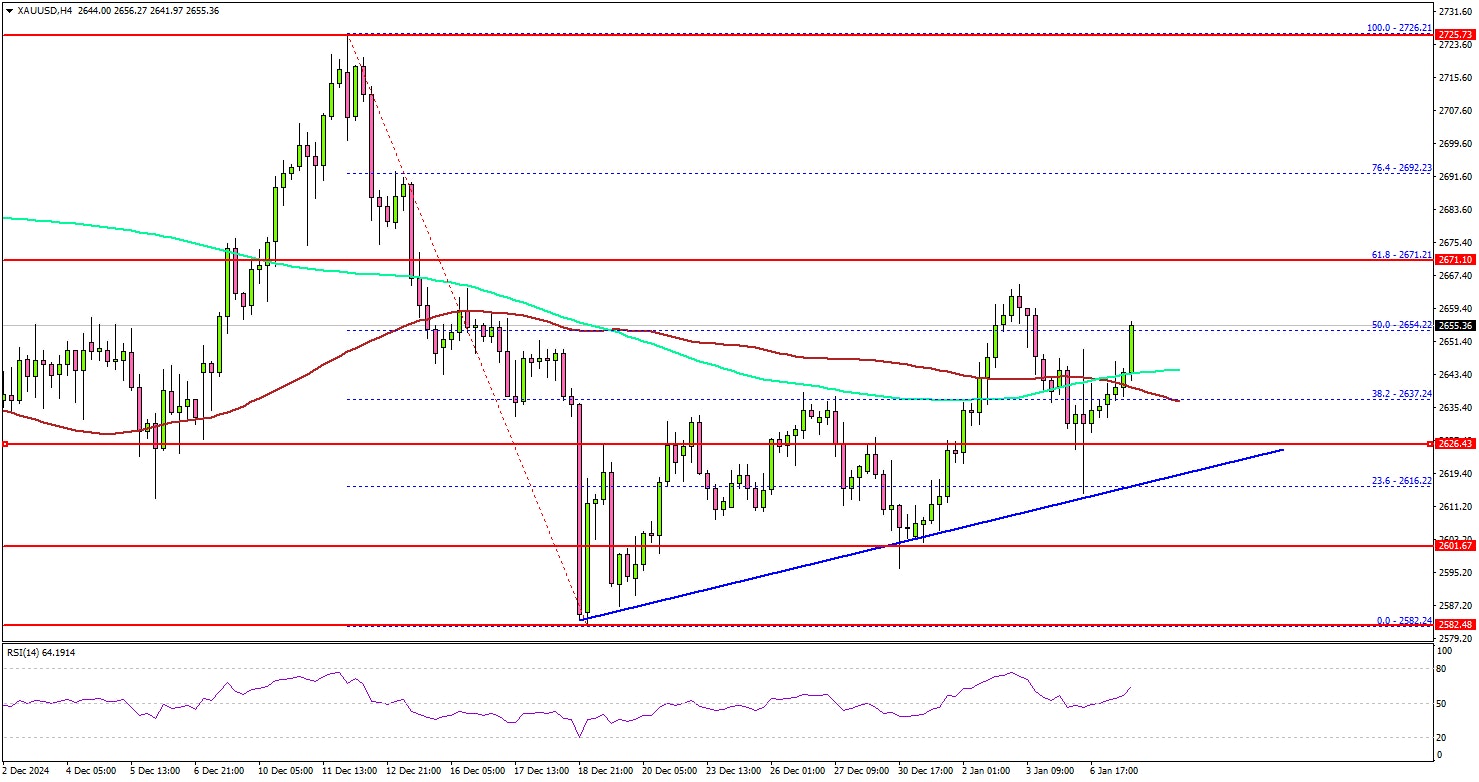Click the Fibonacci 23.6 - 2616.22 label
Screen dimensions: 1479x782
[1403, 481]
